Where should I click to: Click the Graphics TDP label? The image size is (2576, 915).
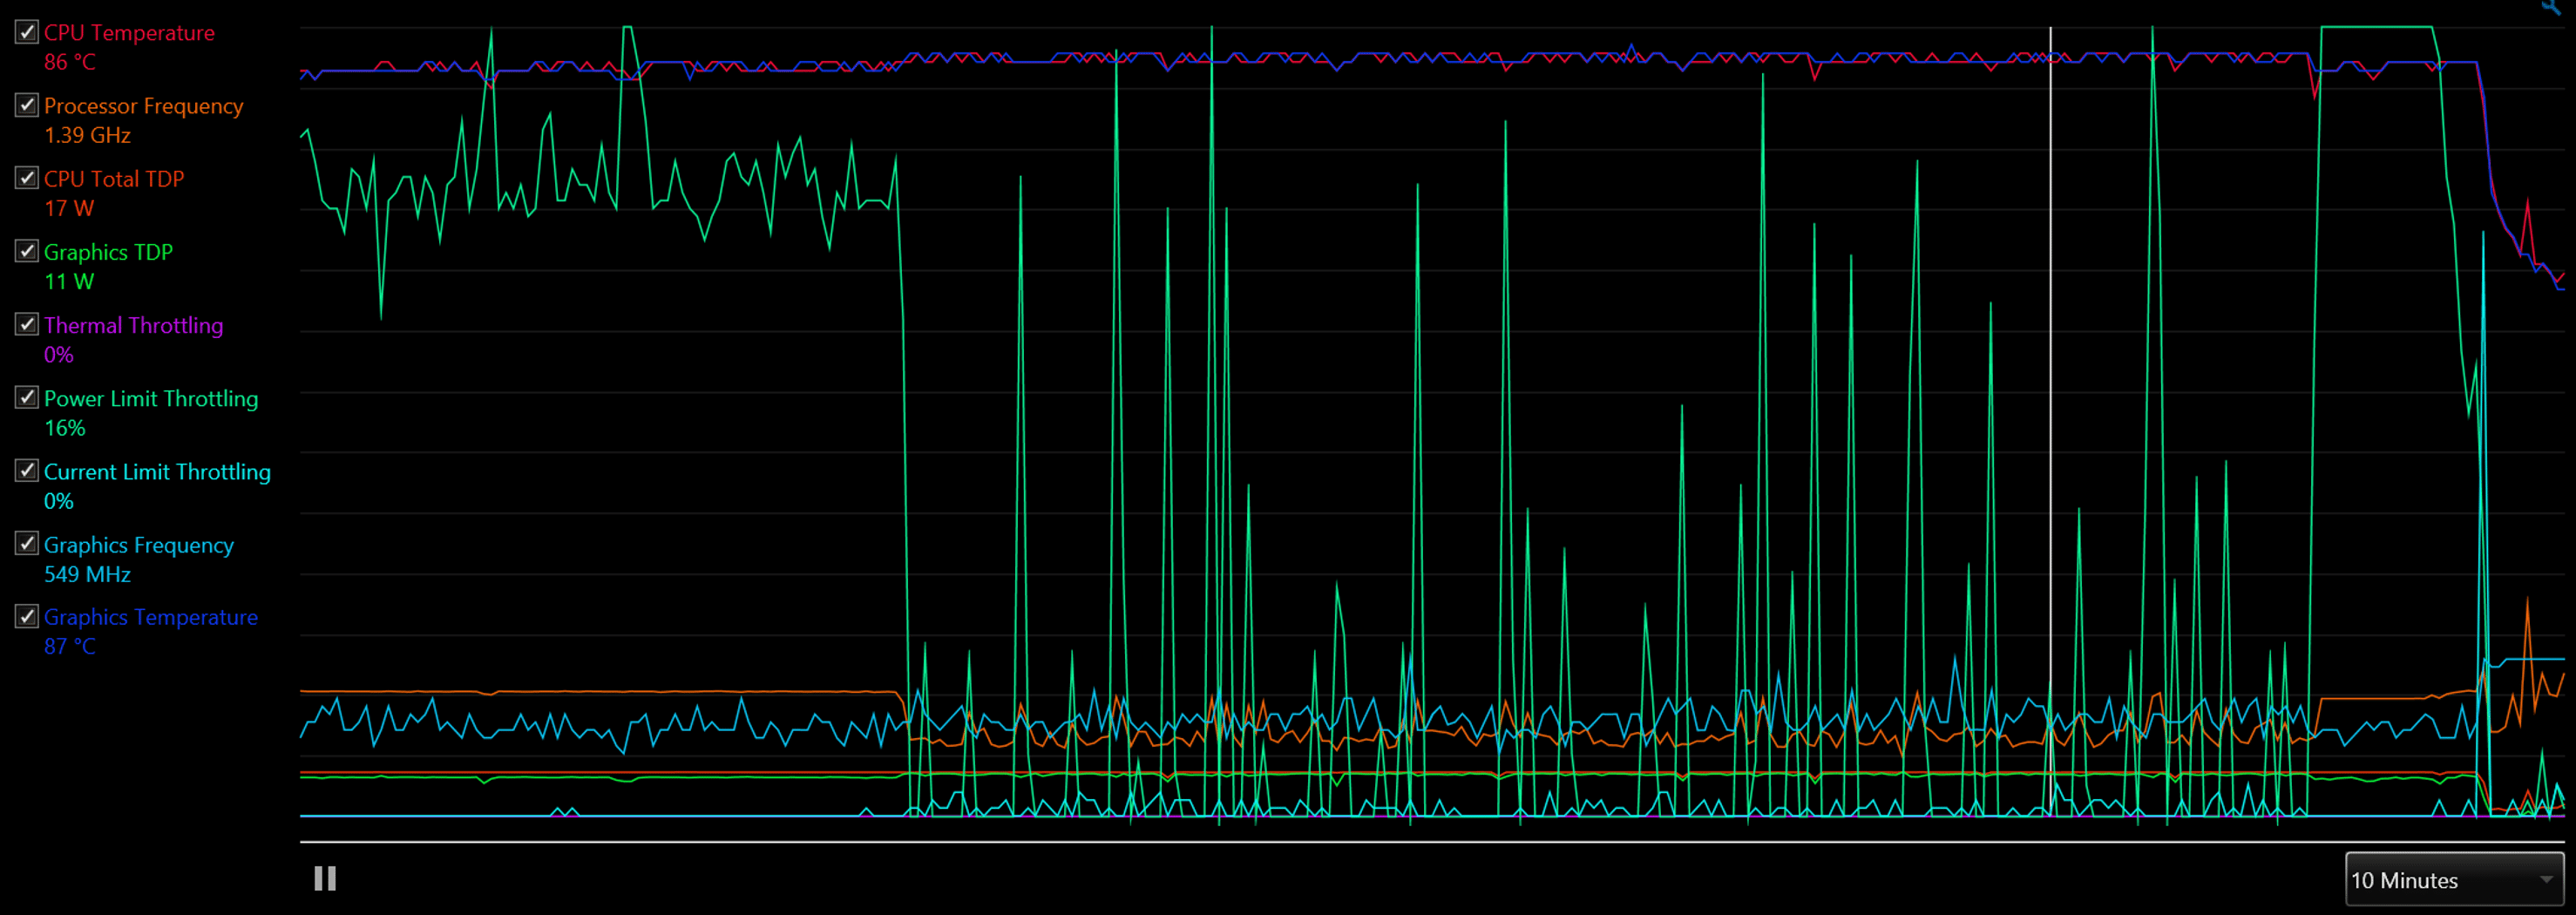click(108, 252)
